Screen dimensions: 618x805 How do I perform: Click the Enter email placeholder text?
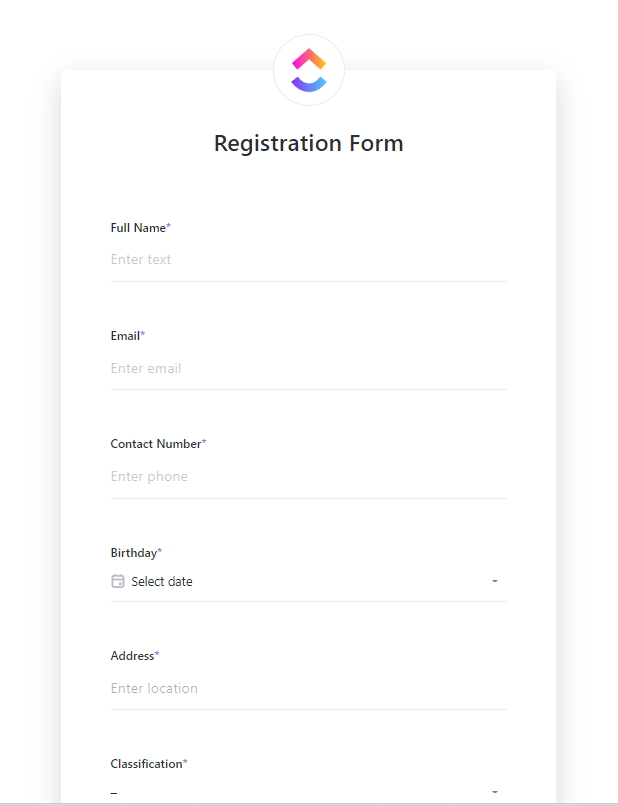144,368
